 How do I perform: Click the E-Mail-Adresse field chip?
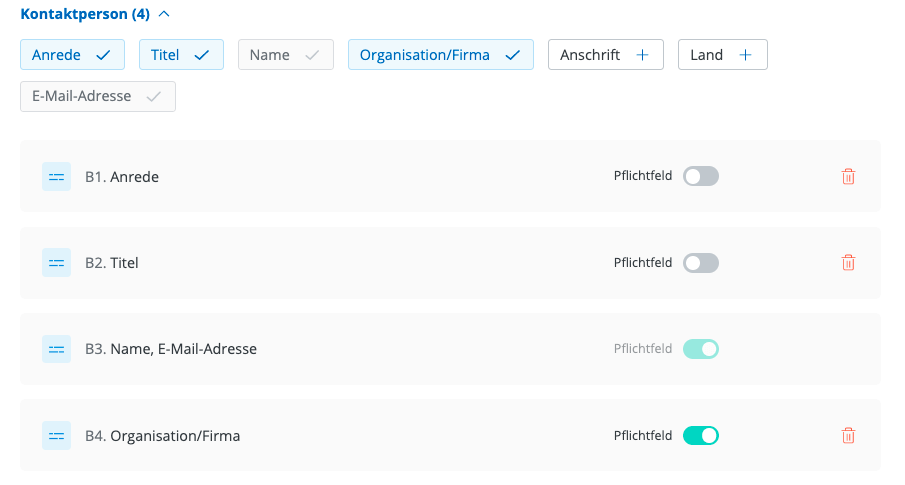coord(97,97)
